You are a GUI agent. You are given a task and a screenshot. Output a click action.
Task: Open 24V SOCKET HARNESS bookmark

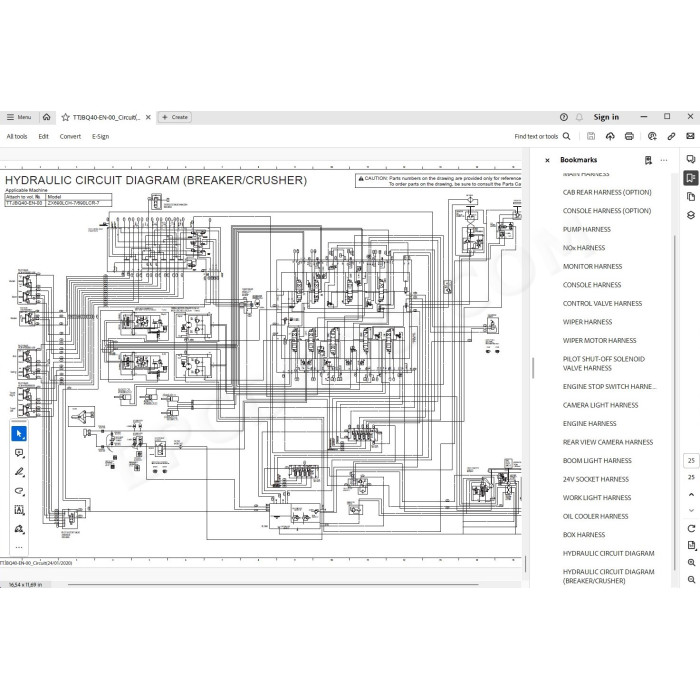tap(596, 479)
